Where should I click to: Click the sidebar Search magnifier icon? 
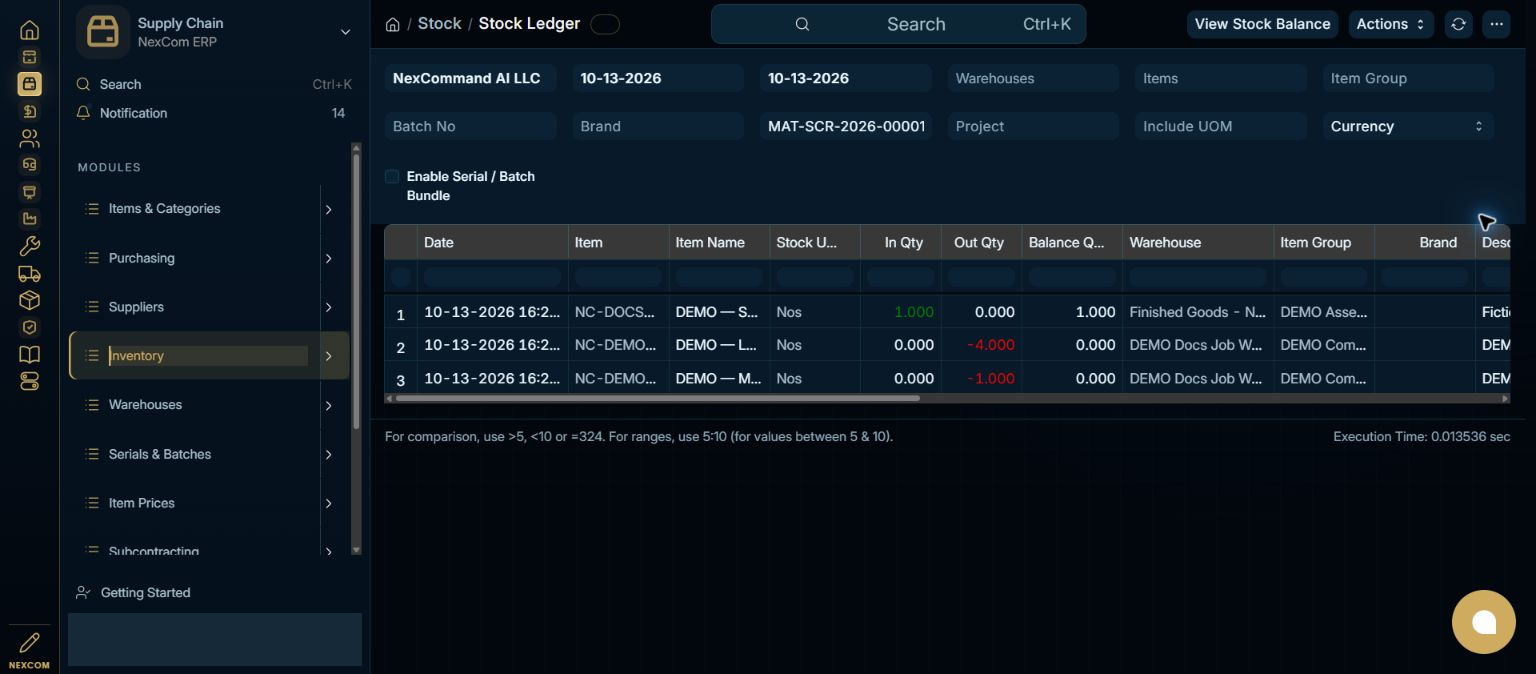pos(84,85)
